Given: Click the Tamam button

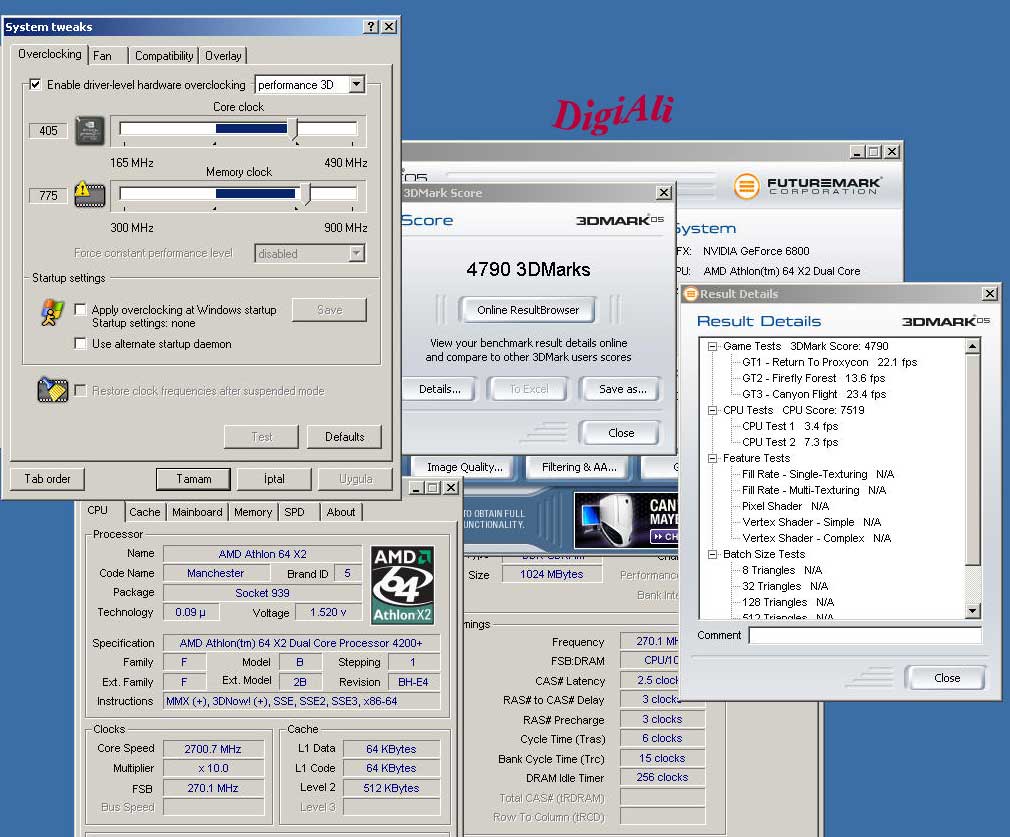Looking at the screenshot, I should 193,479.
